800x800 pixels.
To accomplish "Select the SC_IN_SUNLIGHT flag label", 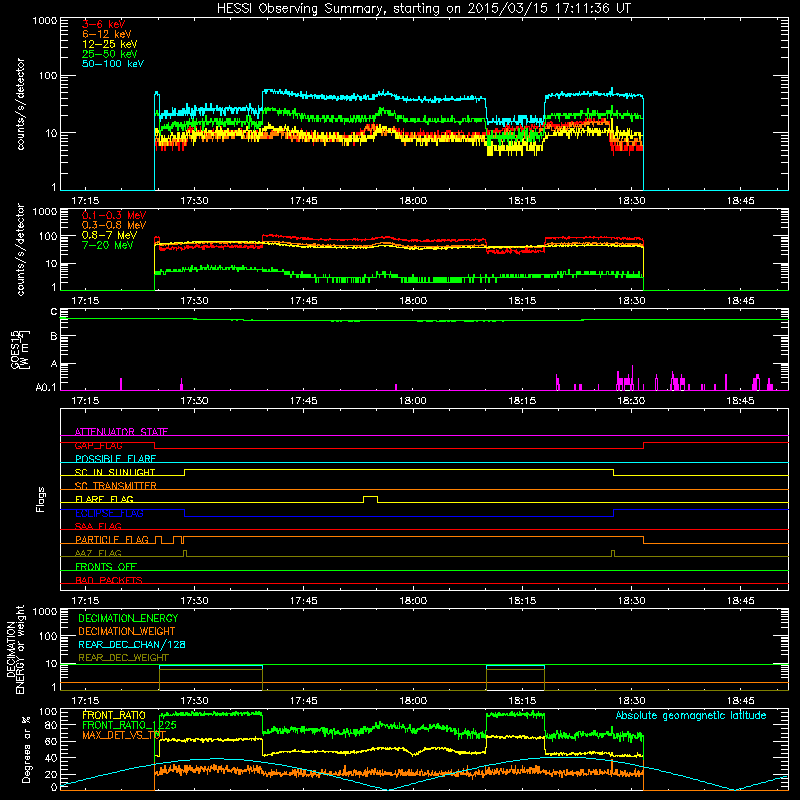I will (115, 472).
